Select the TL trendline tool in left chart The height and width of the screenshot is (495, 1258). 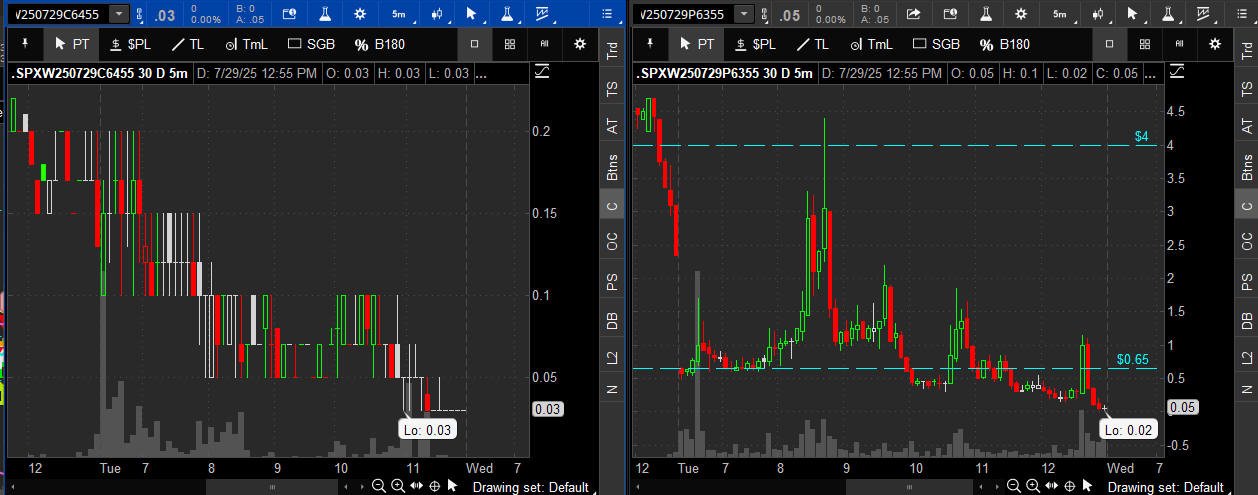tap(187, 44)
